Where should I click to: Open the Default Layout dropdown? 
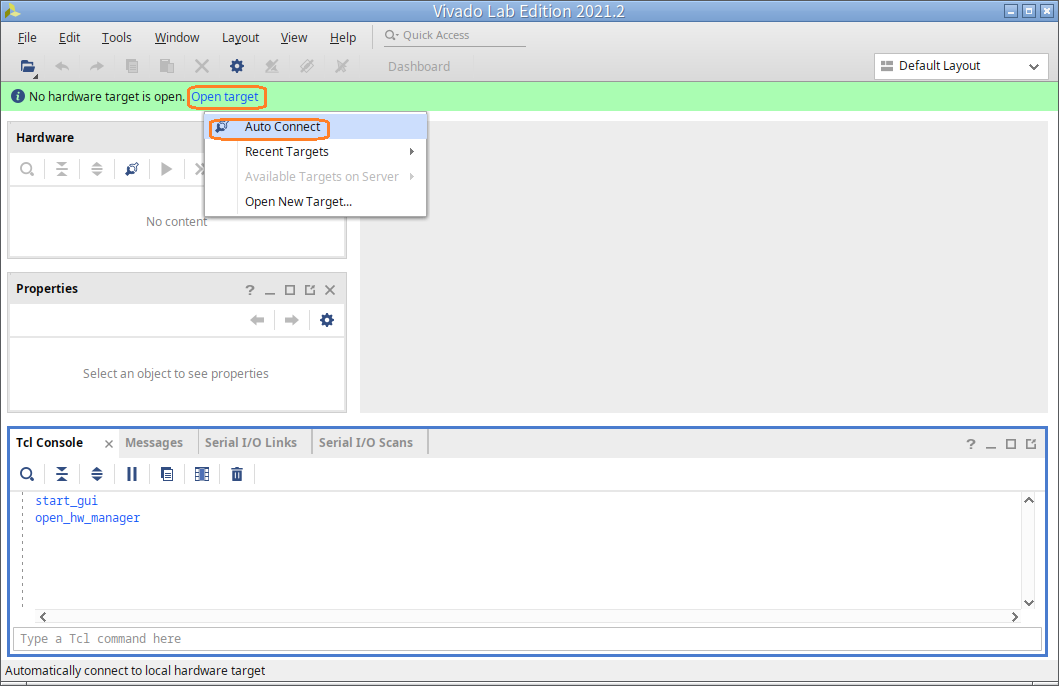[961, 66]
